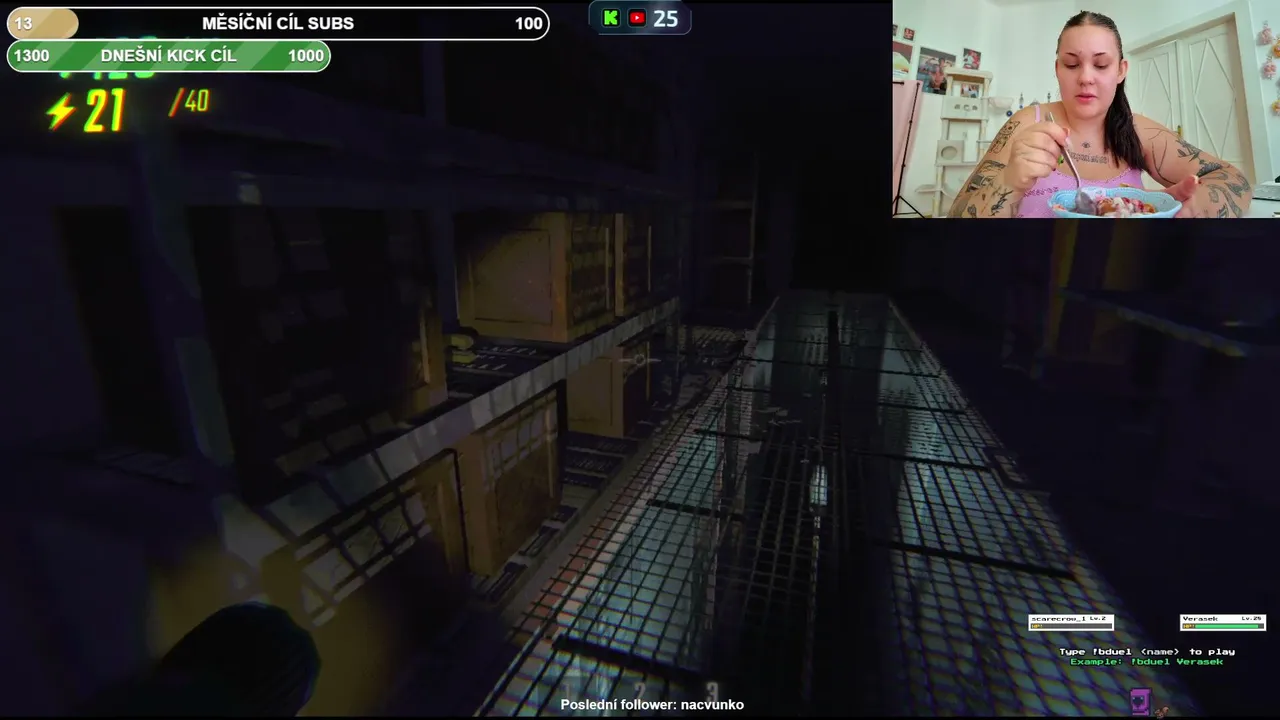Open the streamer webcam overlay
Viewport: 1280px width, 720px height.
coord(1086,109)
